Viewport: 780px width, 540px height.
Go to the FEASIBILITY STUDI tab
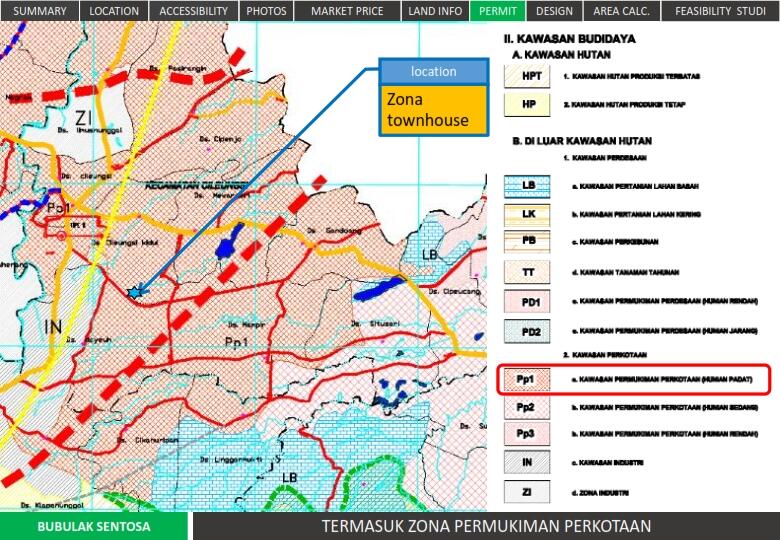[720, 10]
